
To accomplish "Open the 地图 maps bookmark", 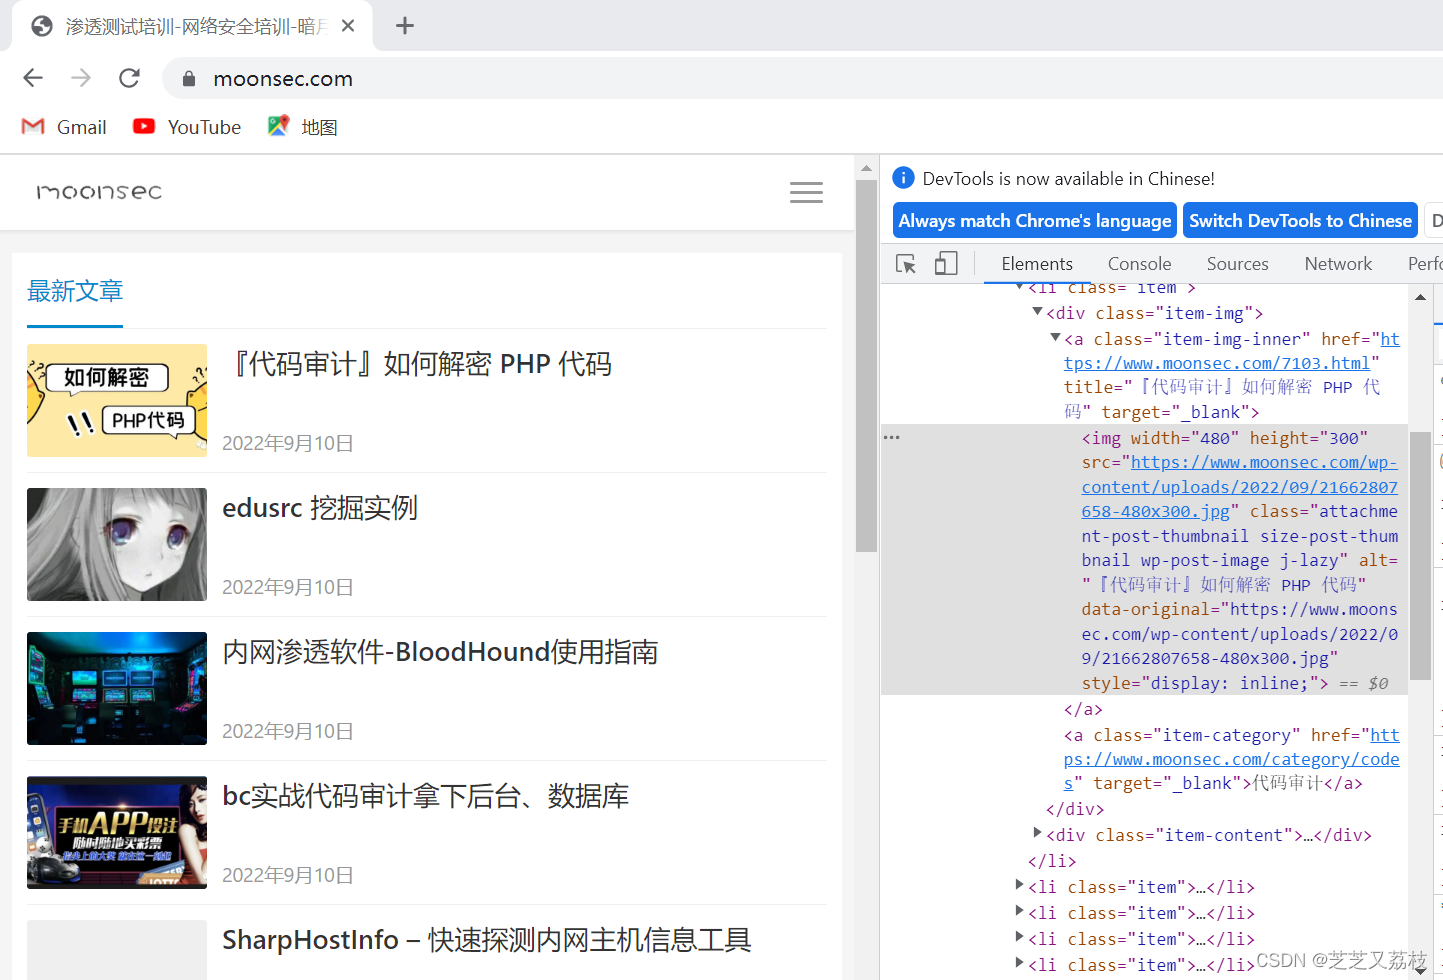I will point(303,127).
